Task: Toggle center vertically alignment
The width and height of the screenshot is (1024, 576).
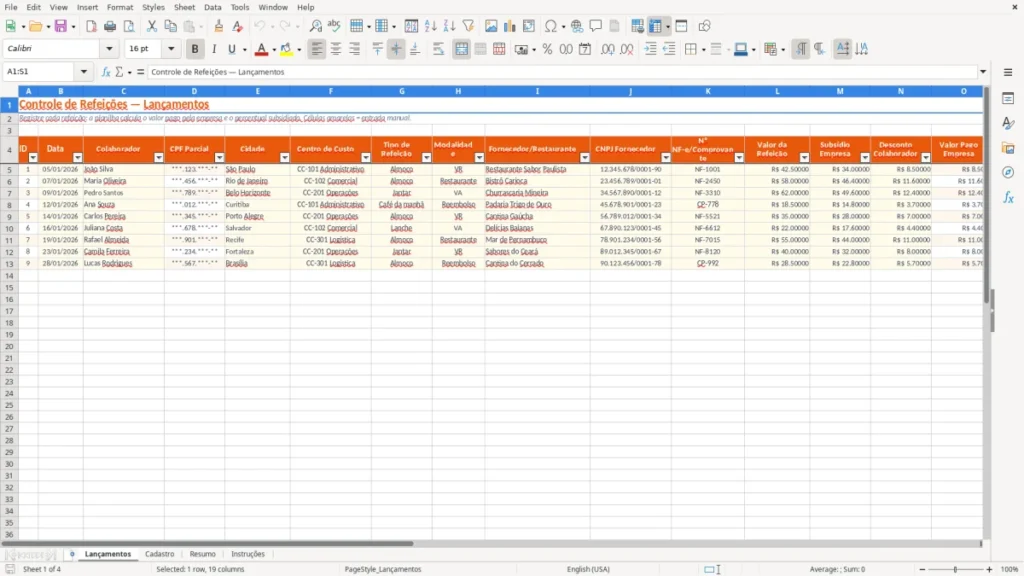Action: click(396, 49)
